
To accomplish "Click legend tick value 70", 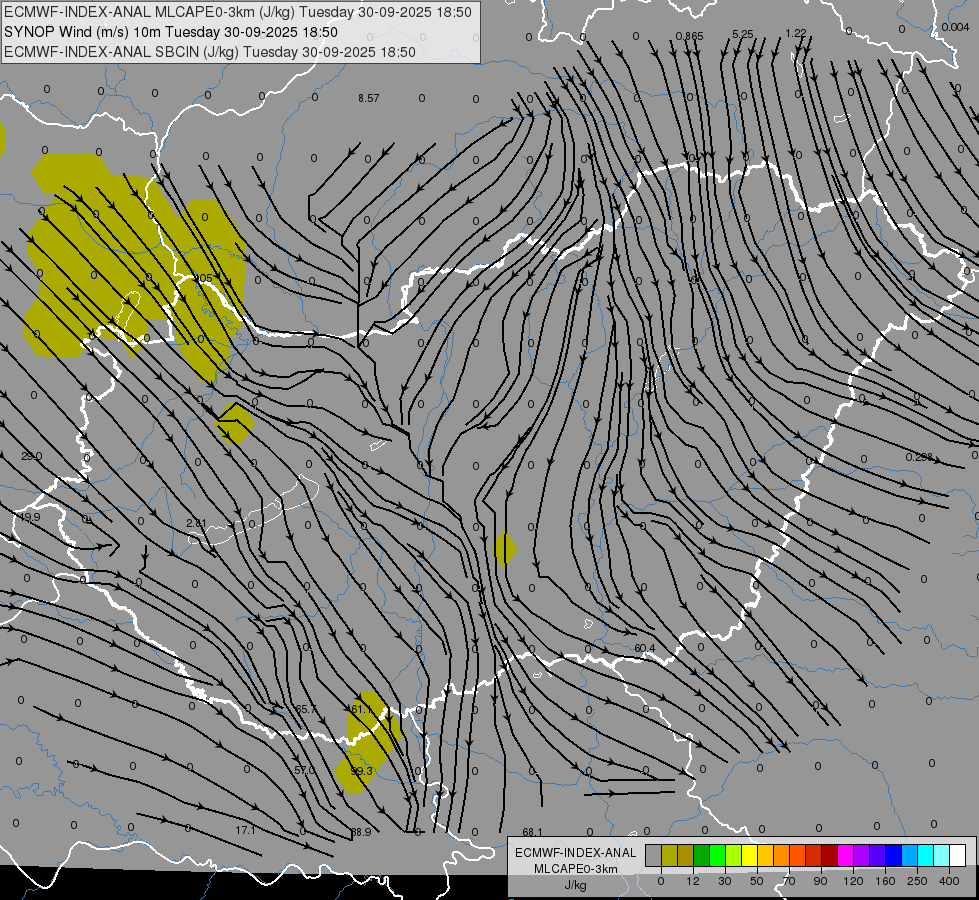I will tap(789, 881).
